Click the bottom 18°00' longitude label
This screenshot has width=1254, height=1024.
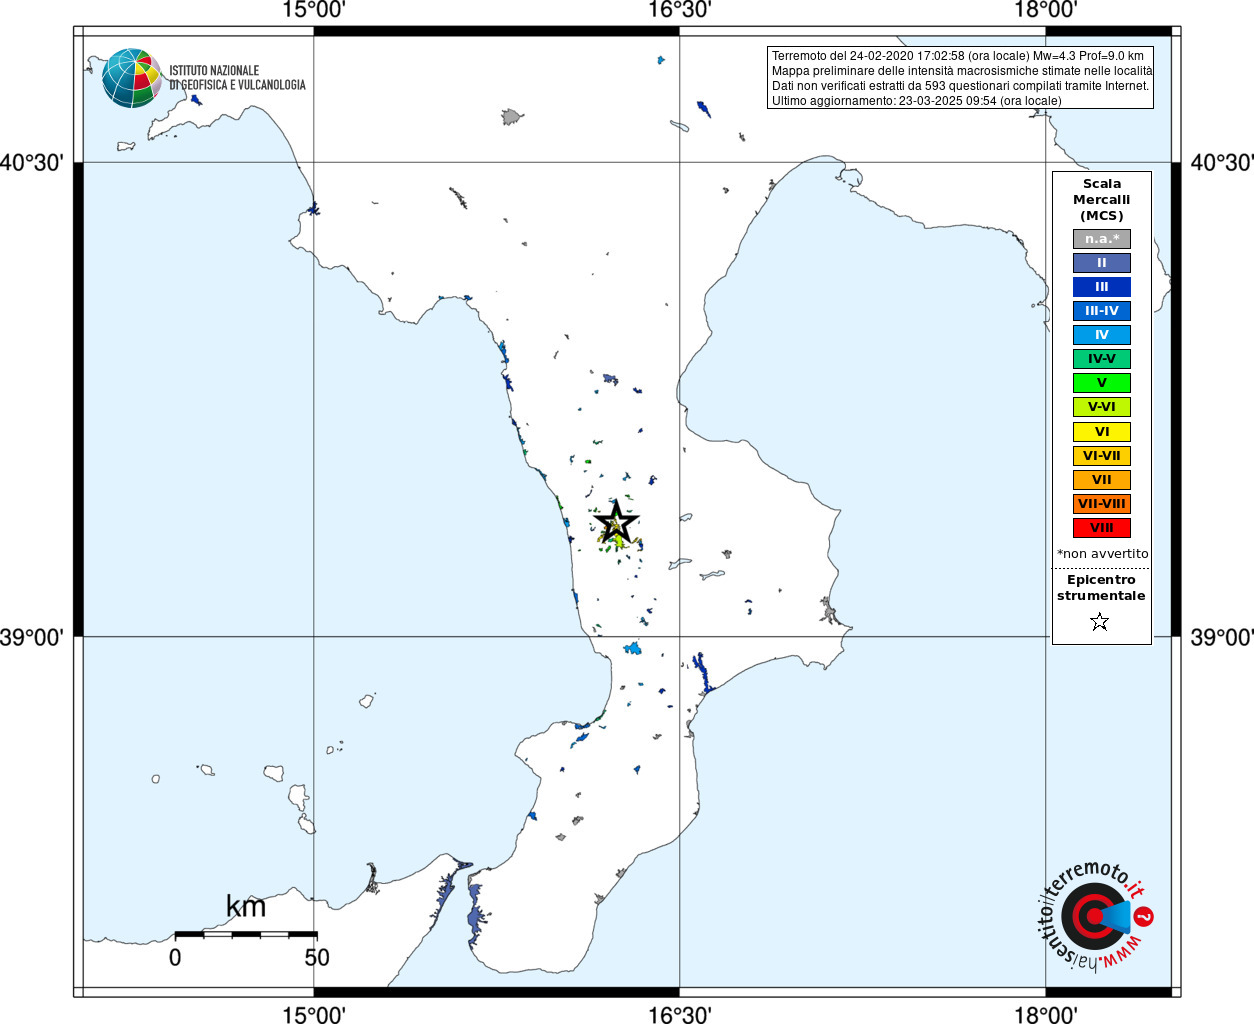[1046, 1015]
